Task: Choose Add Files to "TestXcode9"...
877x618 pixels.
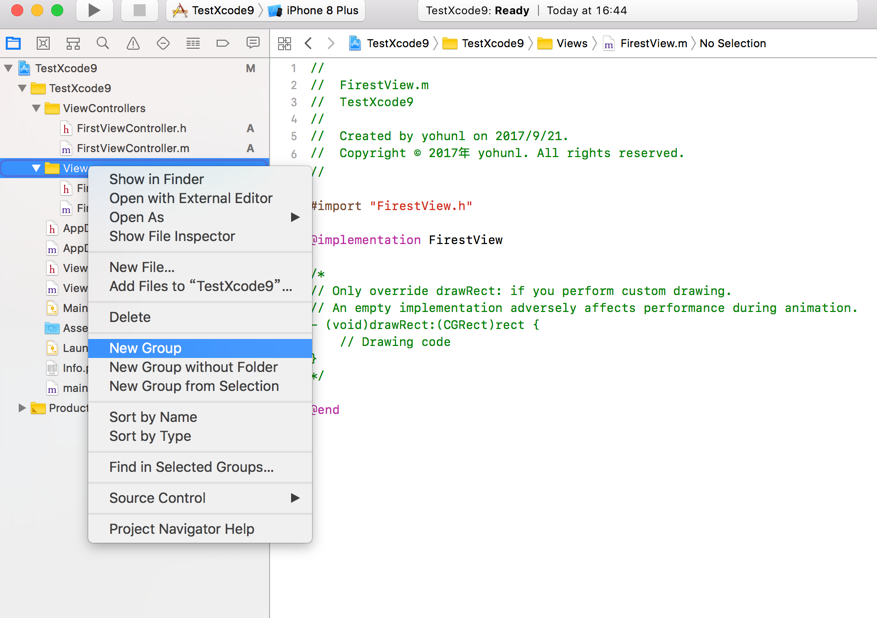Action: tap(200, 286)
